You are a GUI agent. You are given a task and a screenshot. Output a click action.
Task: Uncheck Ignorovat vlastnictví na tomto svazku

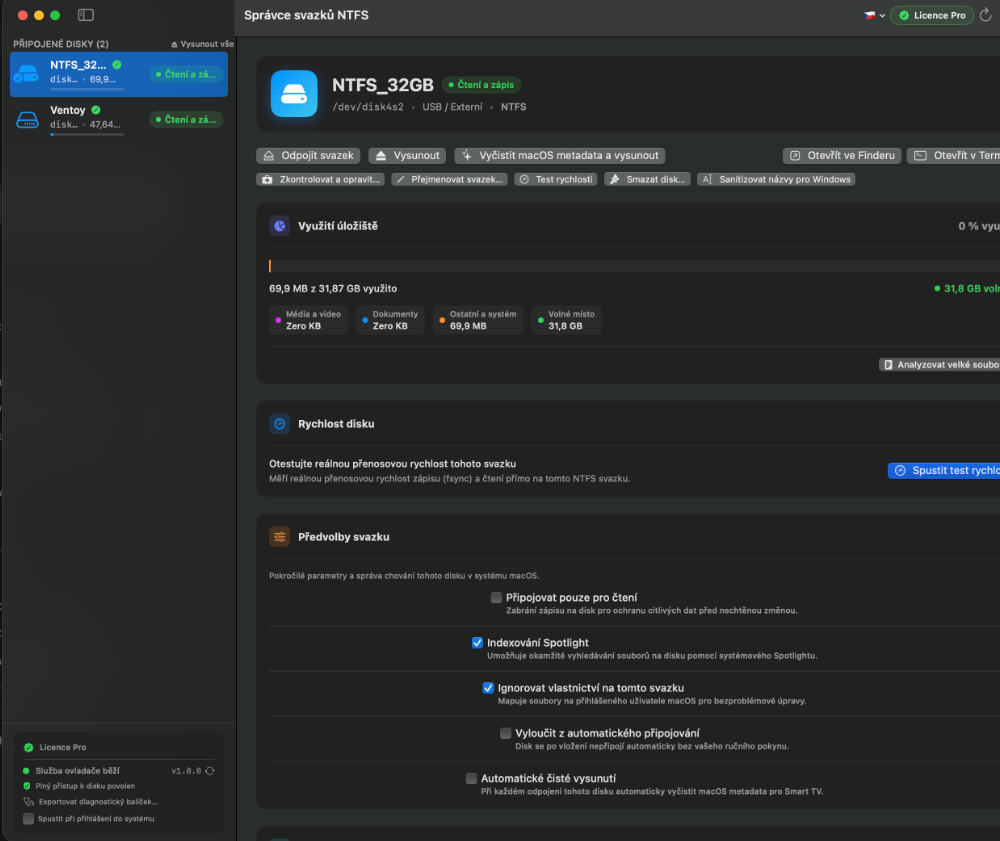pos(488,688)
